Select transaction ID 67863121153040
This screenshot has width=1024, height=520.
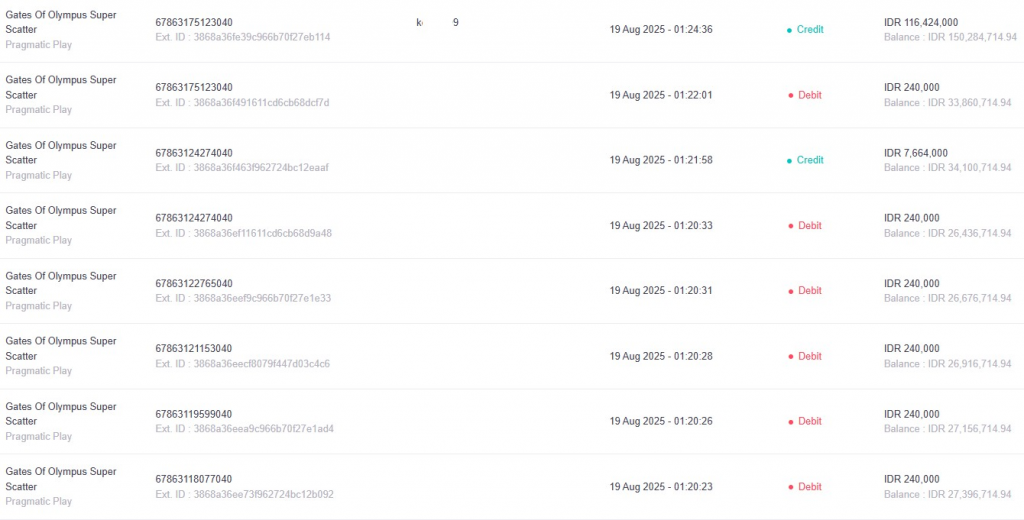pos(194,349)
